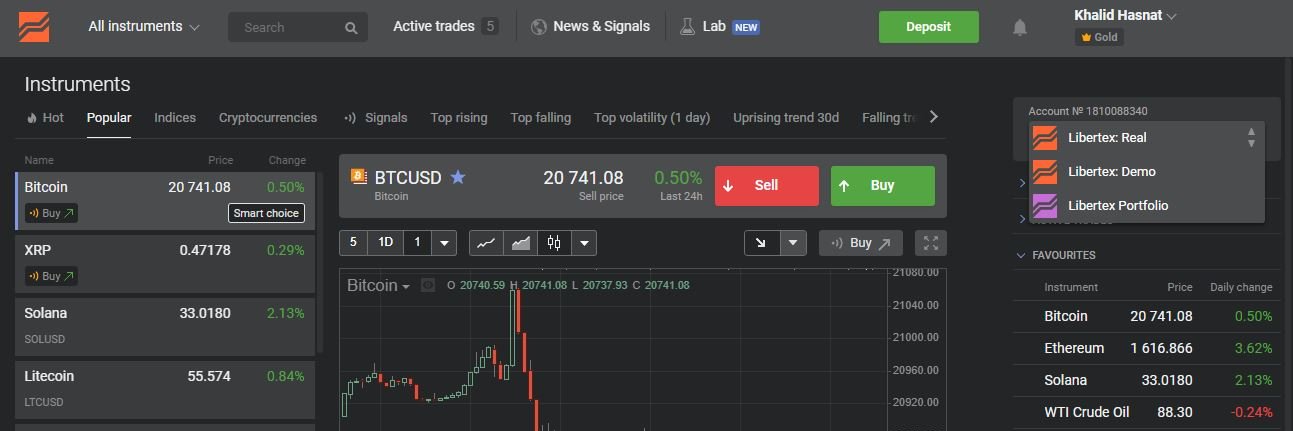Switch chart to candlestick type
This screenshot has height=431, width=1293.
(x=554, y=243)
